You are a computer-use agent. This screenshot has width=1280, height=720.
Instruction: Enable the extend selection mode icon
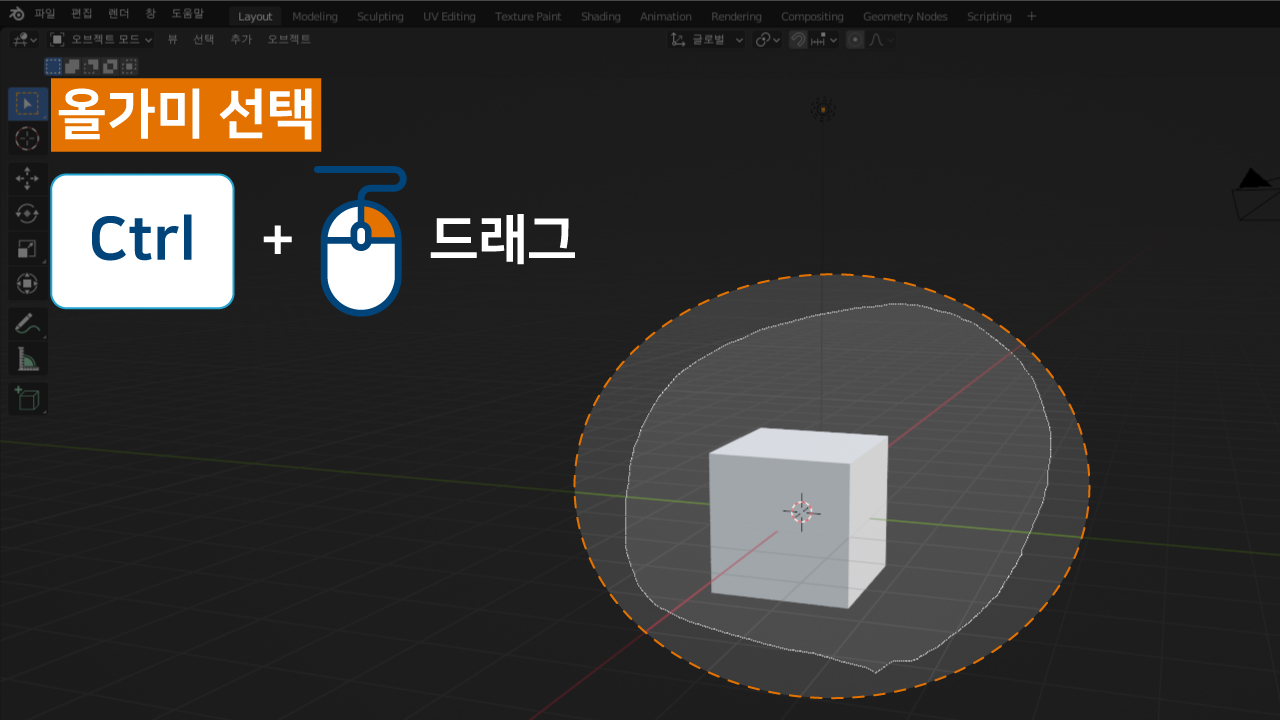tap(72, 66)
